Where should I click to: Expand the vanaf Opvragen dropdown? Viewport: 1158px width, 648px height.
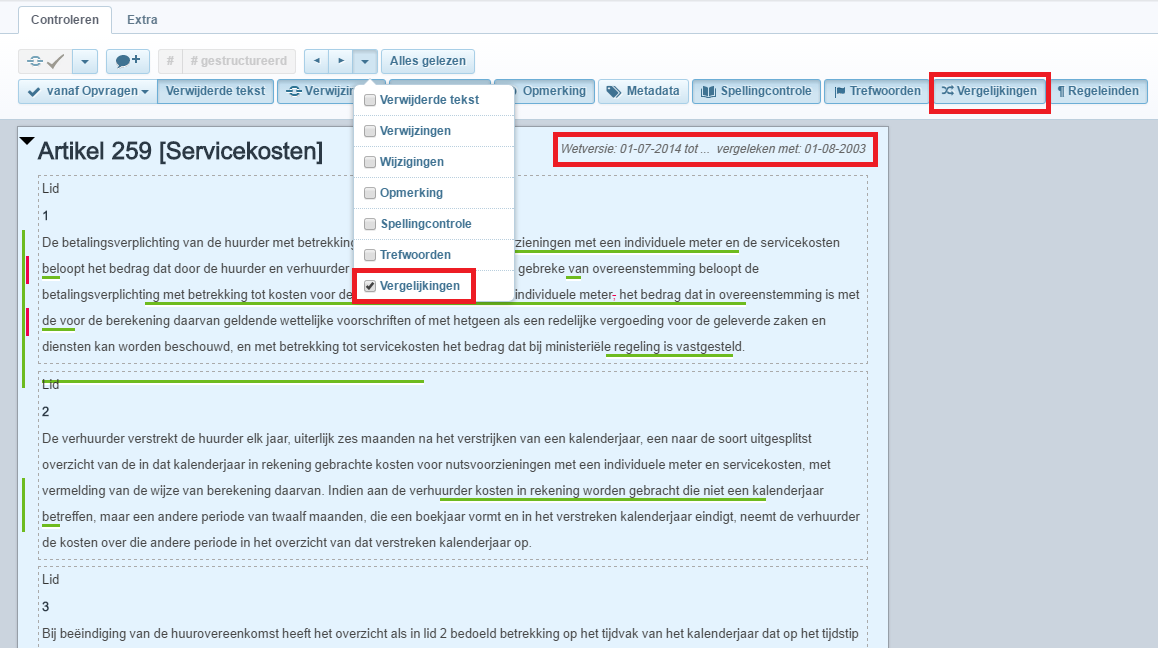[88, 91]
